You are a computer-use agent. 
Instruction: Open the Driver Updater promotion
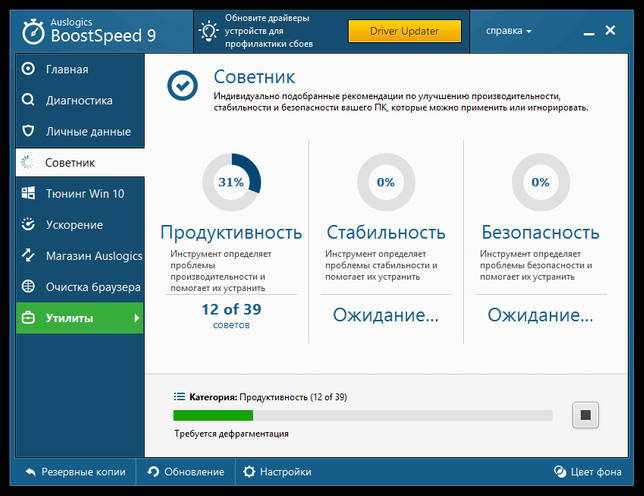[405, 31]
